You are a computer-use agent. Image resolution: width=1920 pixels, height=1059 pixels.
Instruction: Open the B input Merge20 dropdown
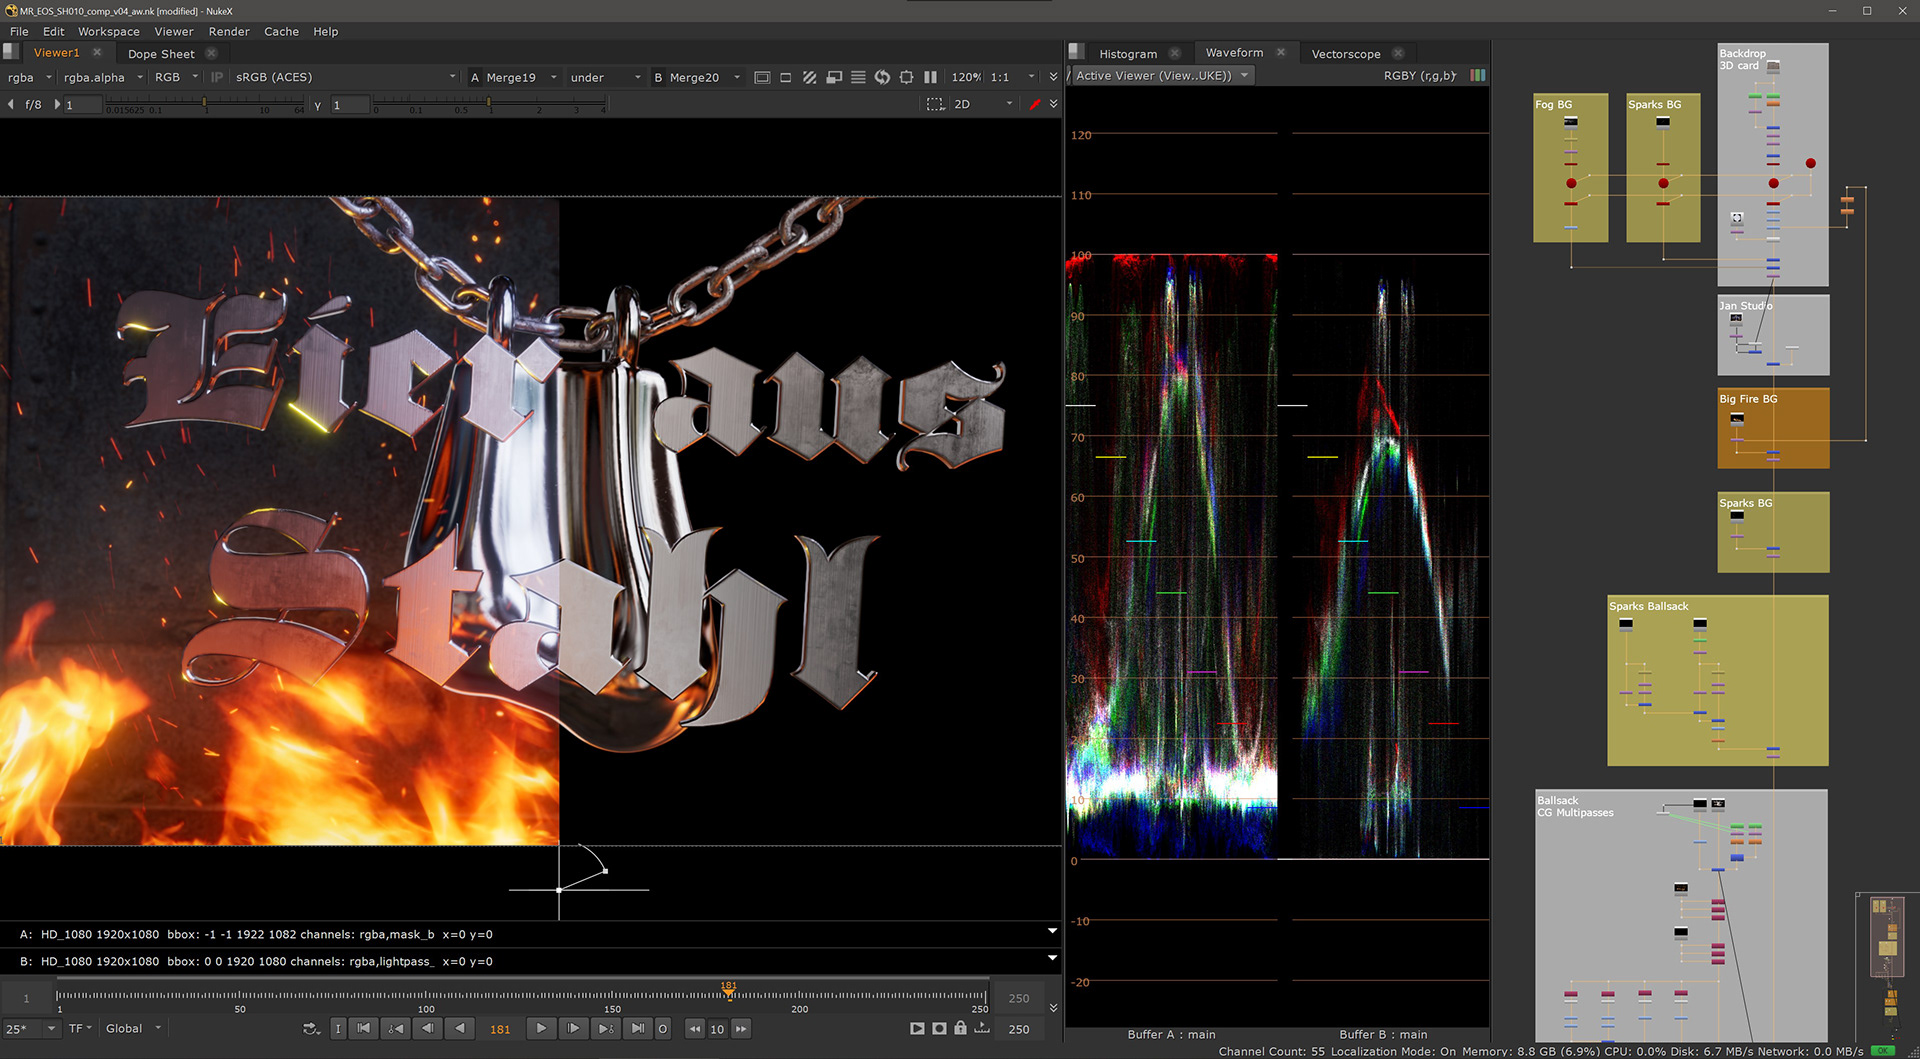(697, 77)
